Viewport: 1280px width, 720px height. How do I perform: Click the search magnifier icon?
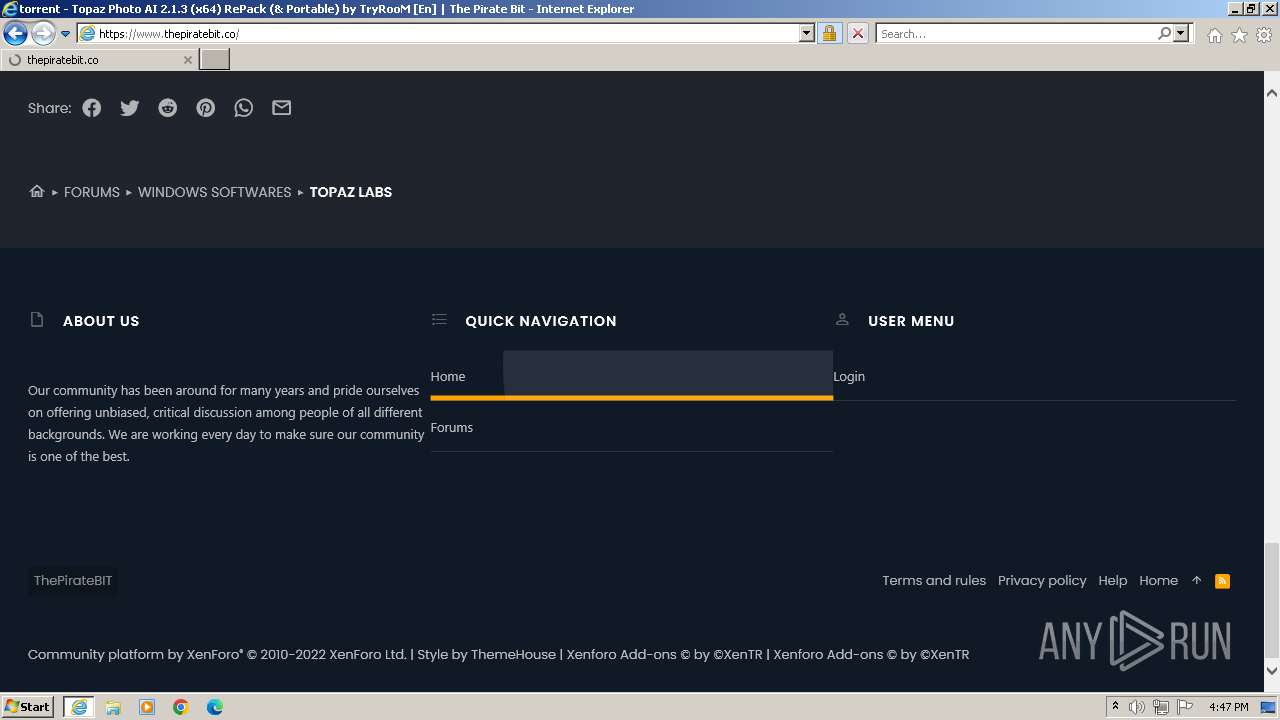pyautogui.click(x=1164, y=33)
